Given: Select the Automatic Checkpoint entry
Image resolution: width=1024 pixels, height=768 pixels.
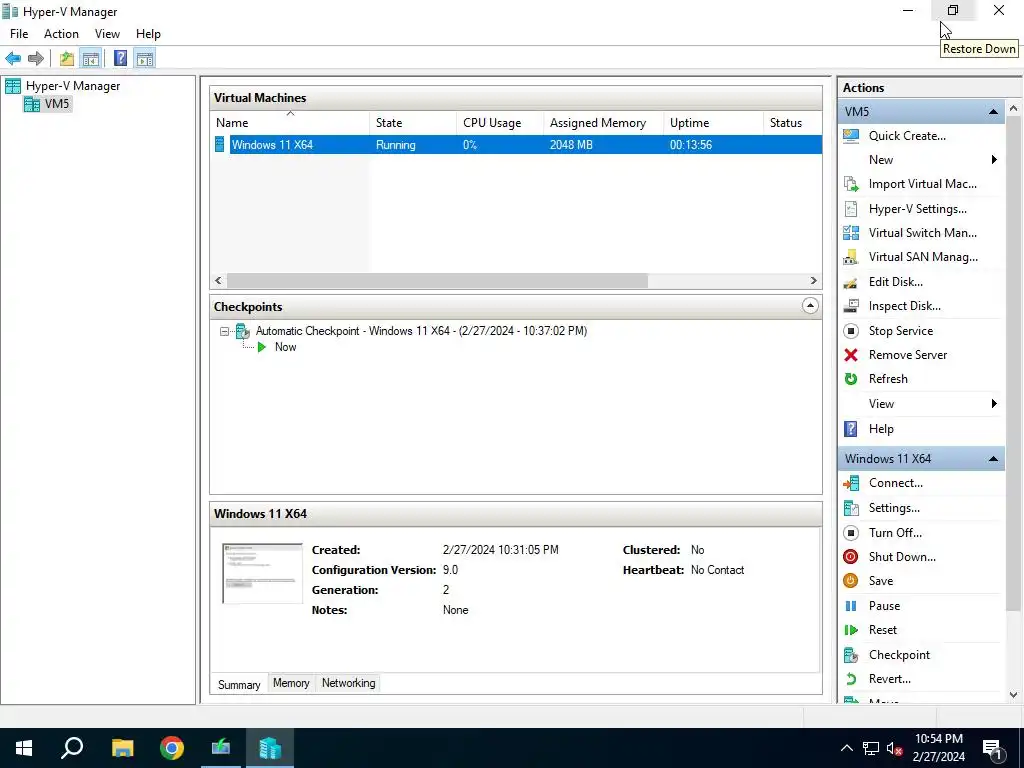Looking at the screenshot, I should coord(421,331).
